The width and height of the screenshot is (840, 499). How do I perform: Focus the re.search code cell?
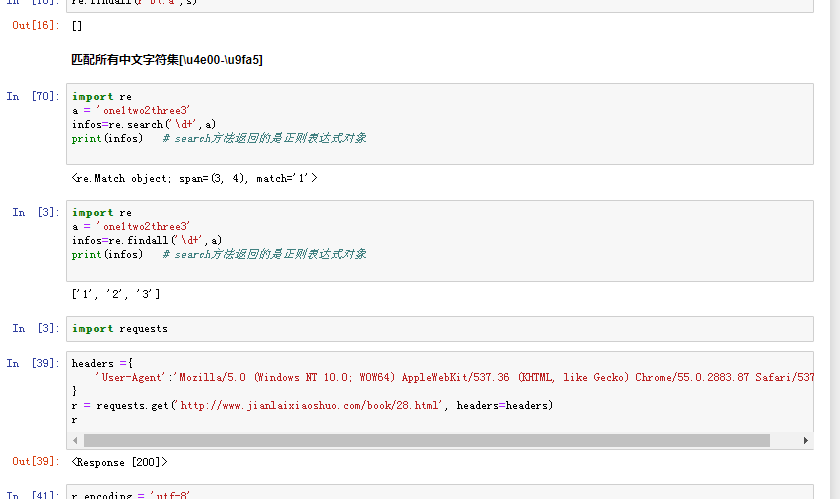(x=440, y=123)
